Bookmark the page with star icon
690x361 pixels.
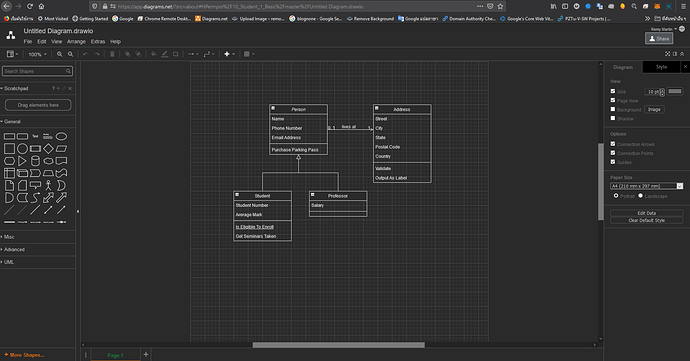[x=500, y=6]
